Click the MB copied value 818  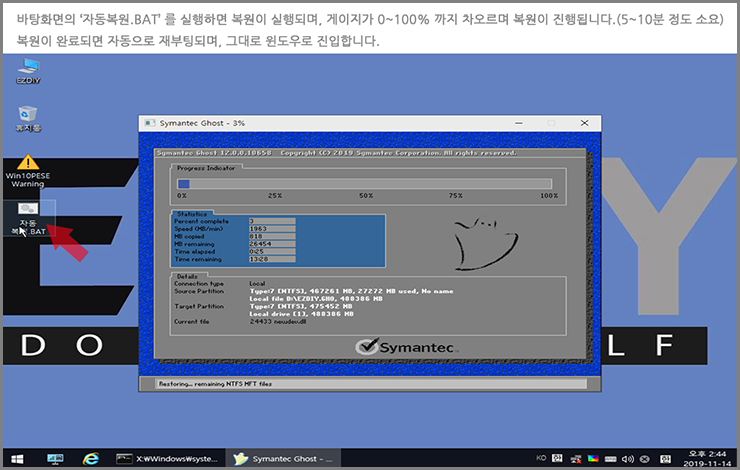[x=272, y=236]
